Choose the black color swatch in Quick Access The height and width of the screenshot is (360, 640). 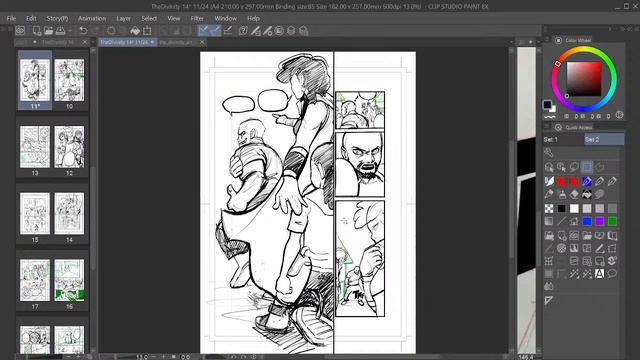(562, 209)
